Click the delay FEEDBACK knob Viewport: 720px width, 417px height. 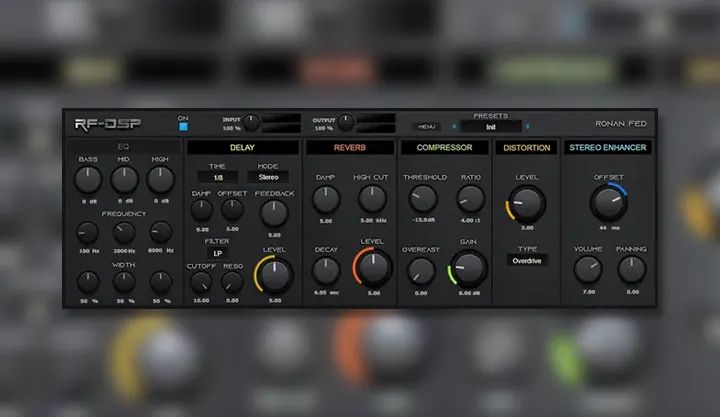(x=274, y=214)
